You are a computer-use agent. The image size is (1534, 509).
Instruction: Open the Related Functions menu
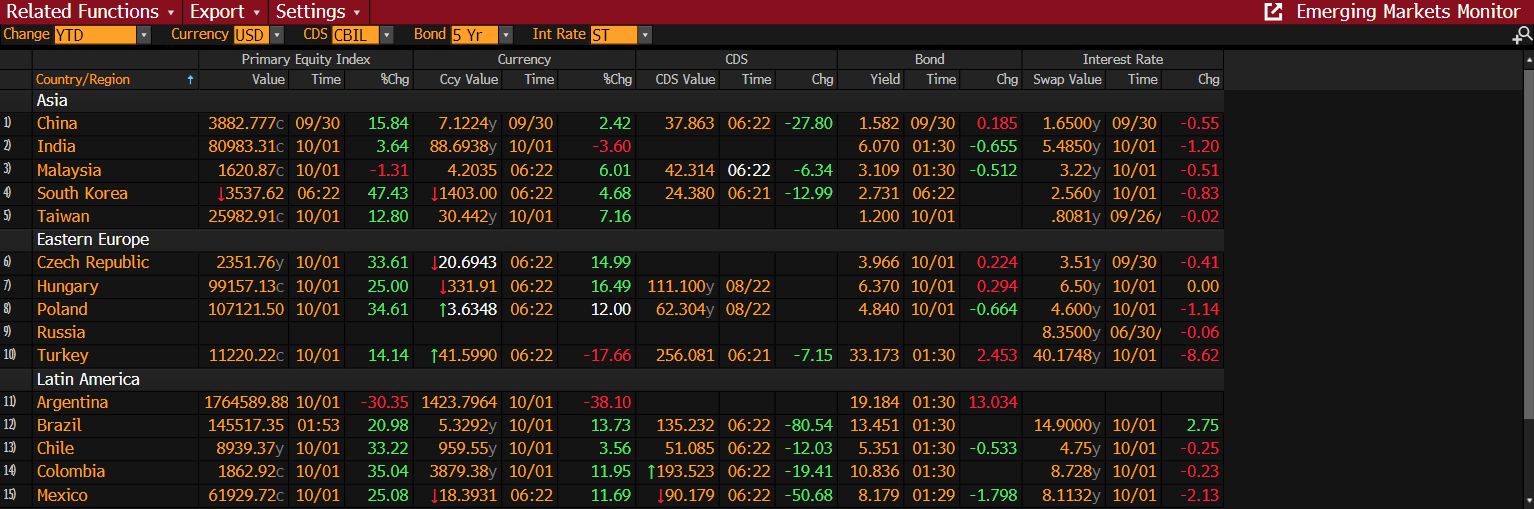[x=91, y=12]
